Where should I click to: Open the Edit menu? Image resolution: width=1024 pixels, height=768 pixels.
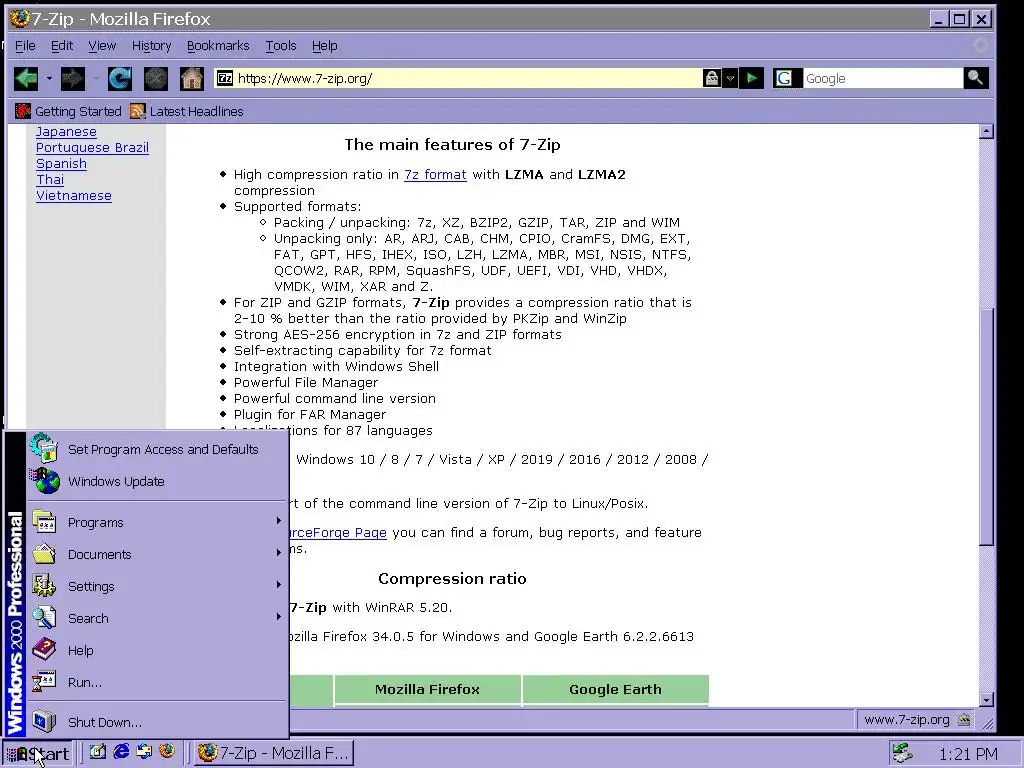point(62,46)
